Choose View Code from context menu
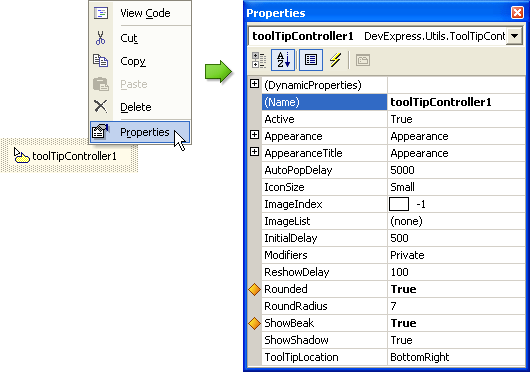This screenshot has height=372, width=530. click(145, 13)
